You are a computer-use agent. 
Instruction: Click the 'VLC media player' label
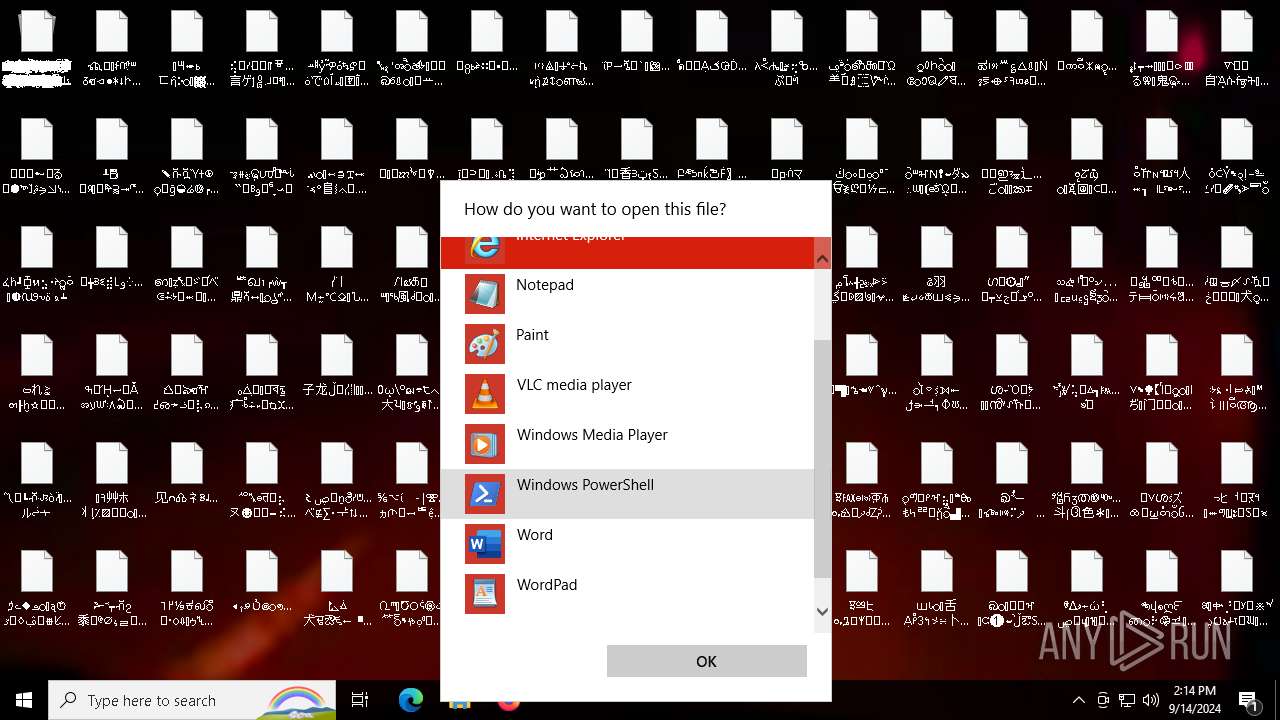574,385
